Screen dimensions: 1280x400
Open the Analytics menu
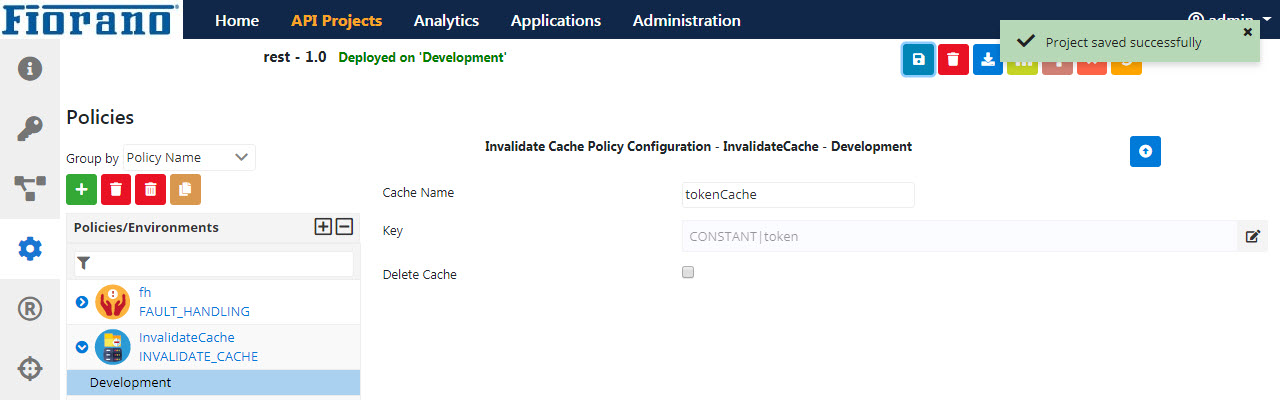(x=446, y=20)
